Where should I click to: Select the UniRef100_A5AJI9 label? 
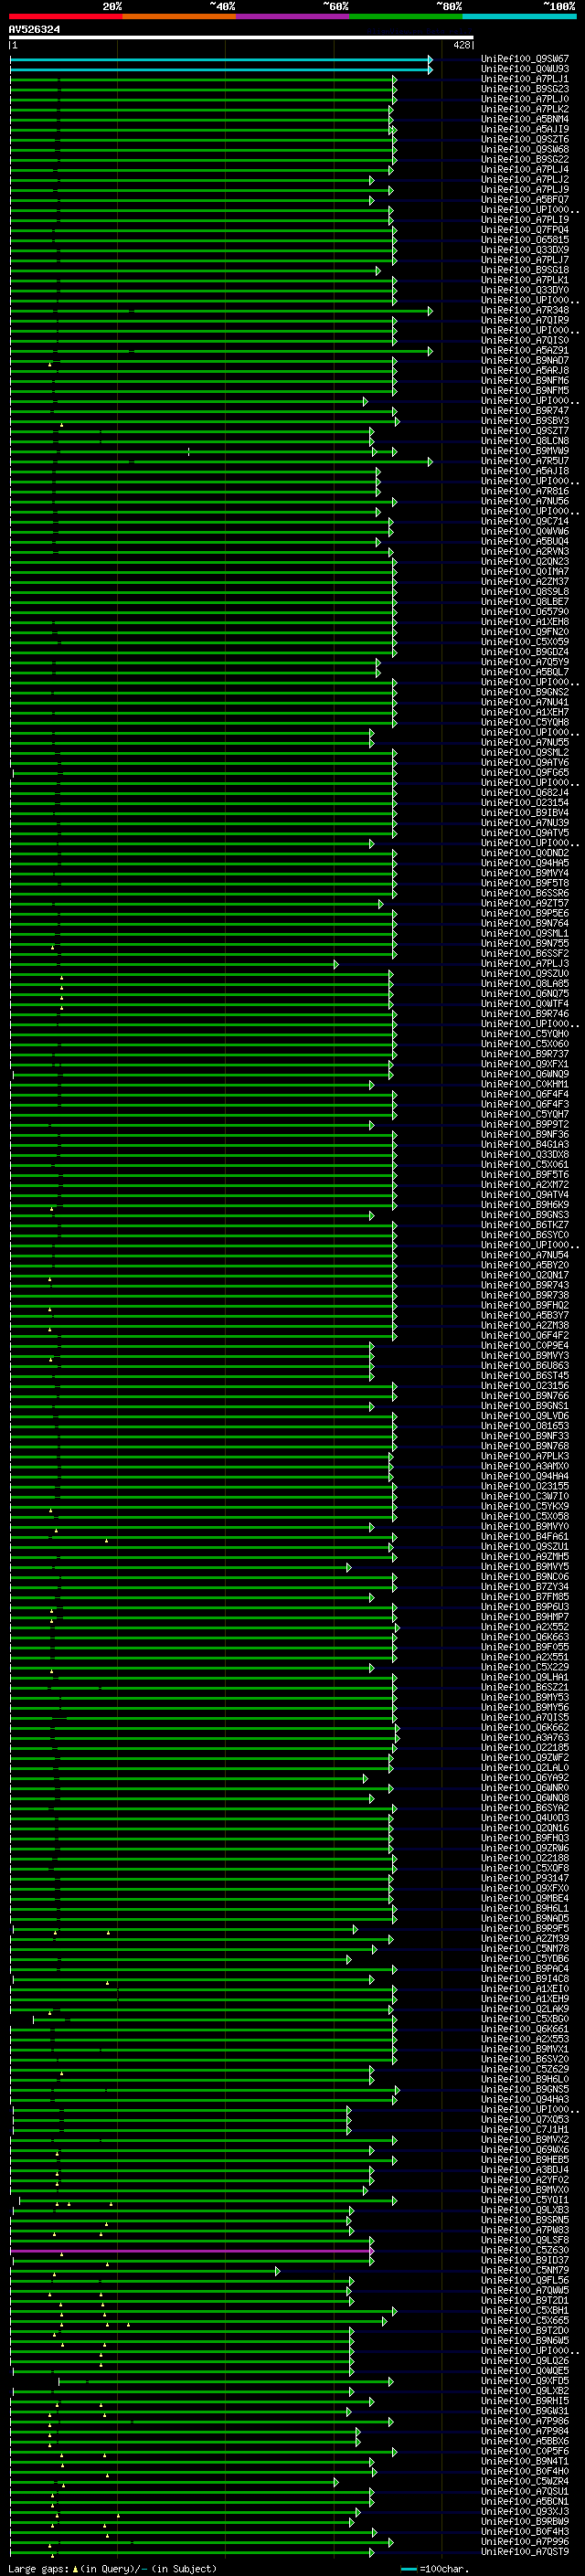(x=525, y=130)
